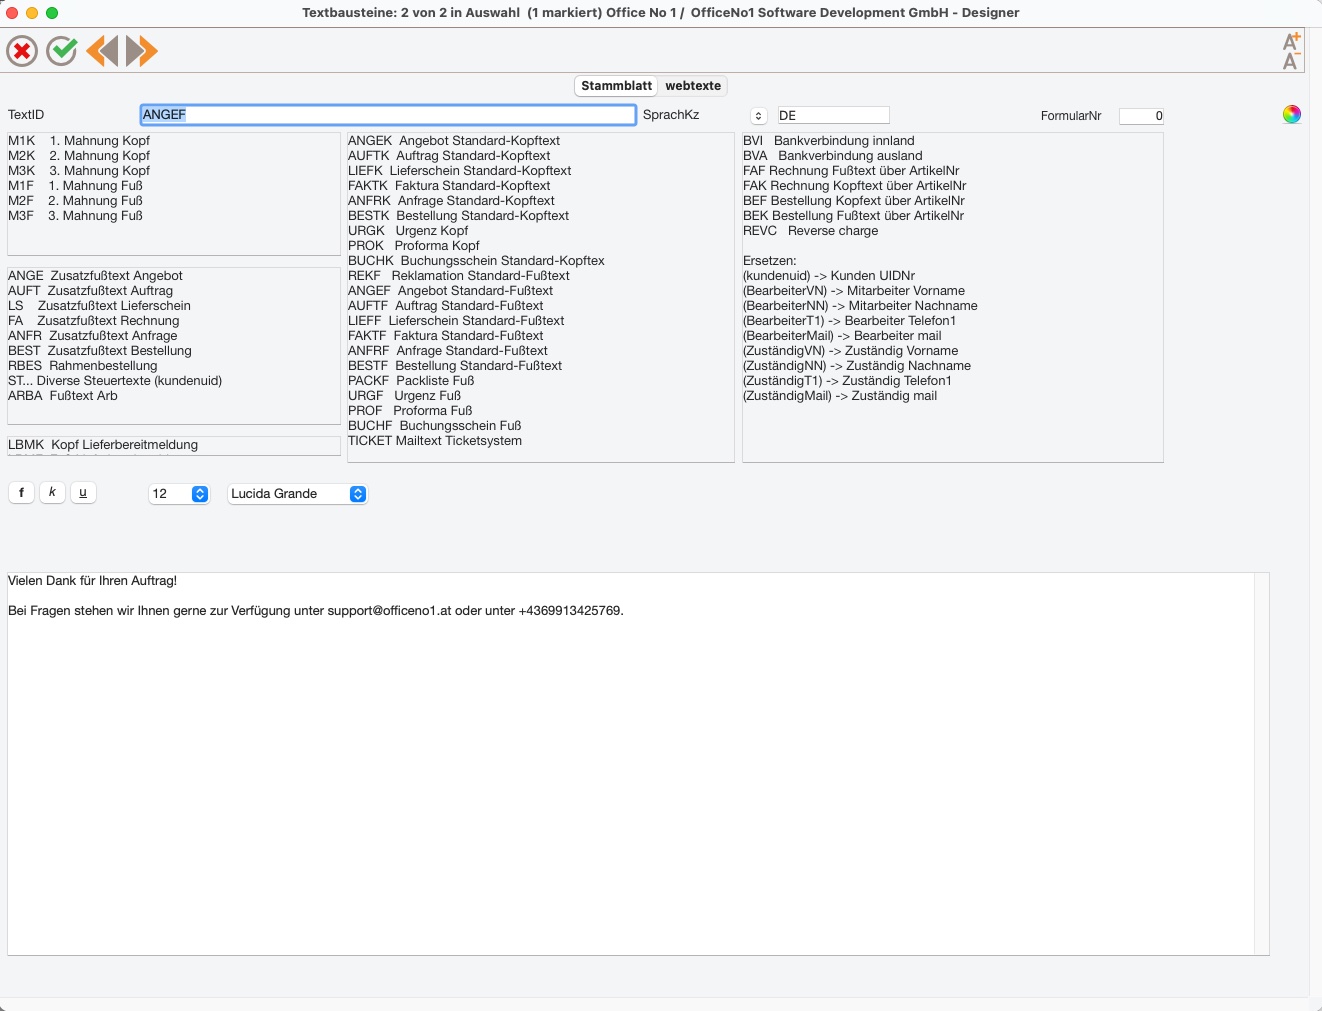Click the FormularNr input field
Image resolution: width=1322 pixels, height=1011 pixels.
click(1142, 116)
